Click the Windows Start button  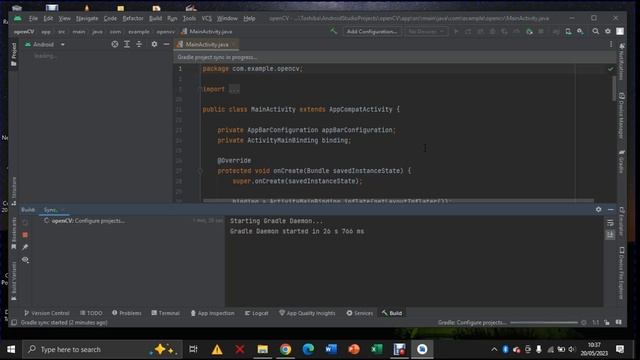11,349
